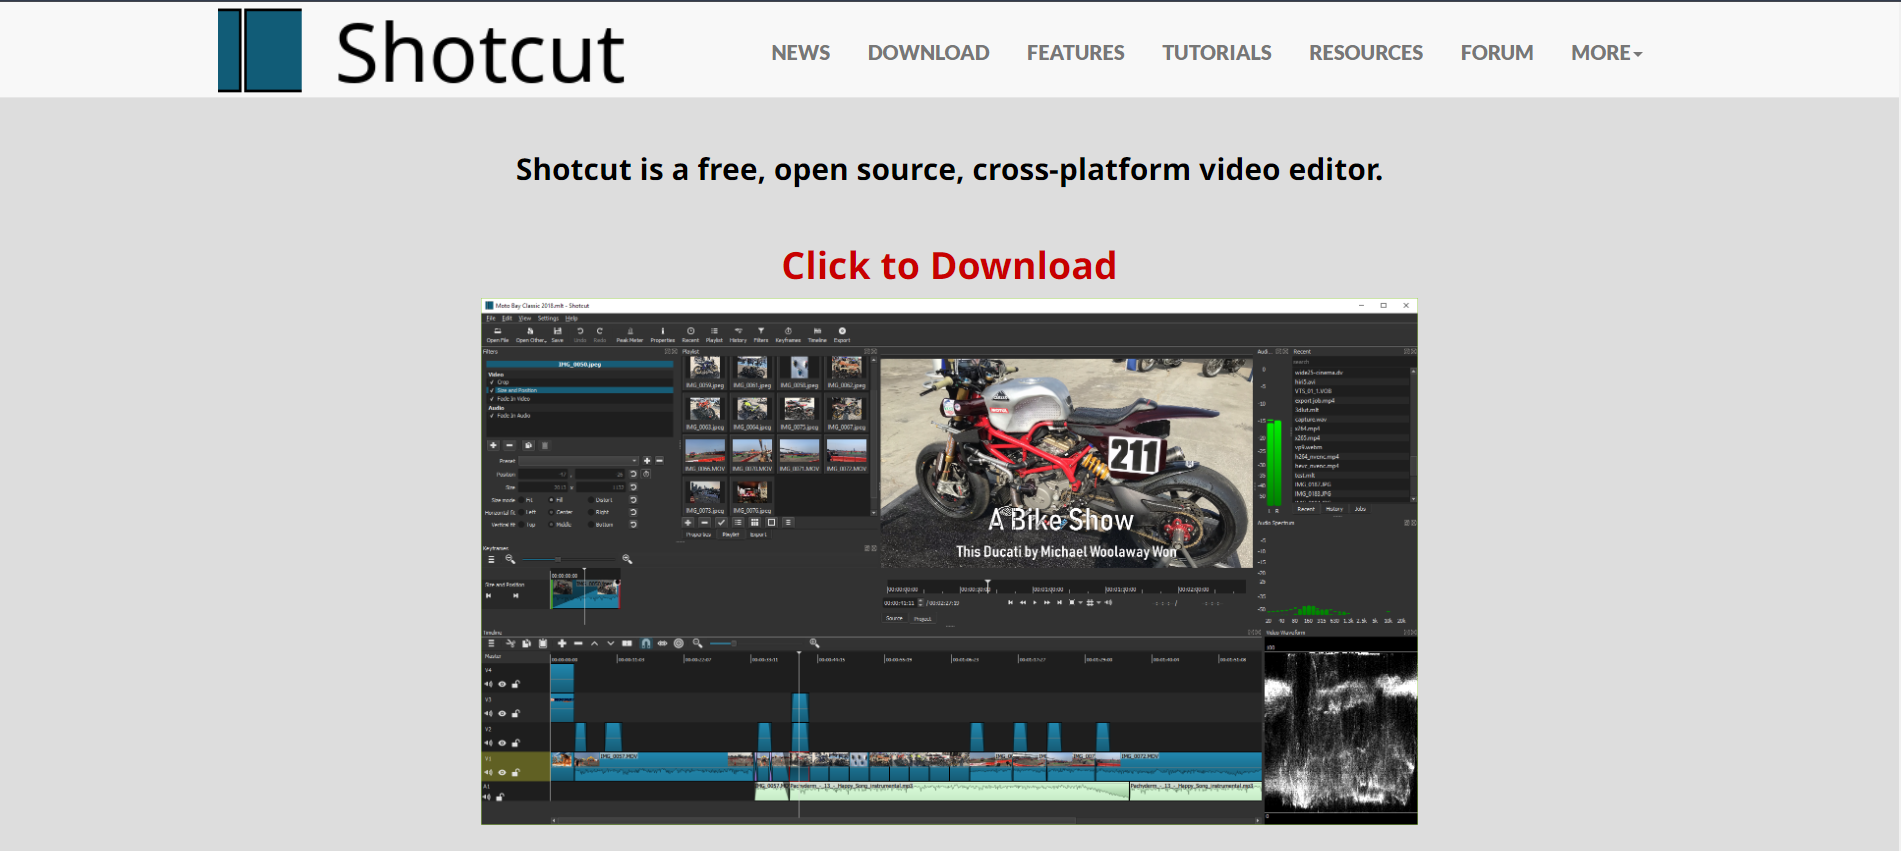Screen dimensions: 1901x851
Task: Switch to the Jobs tab in Recent panel
Action: (1360, 509)
